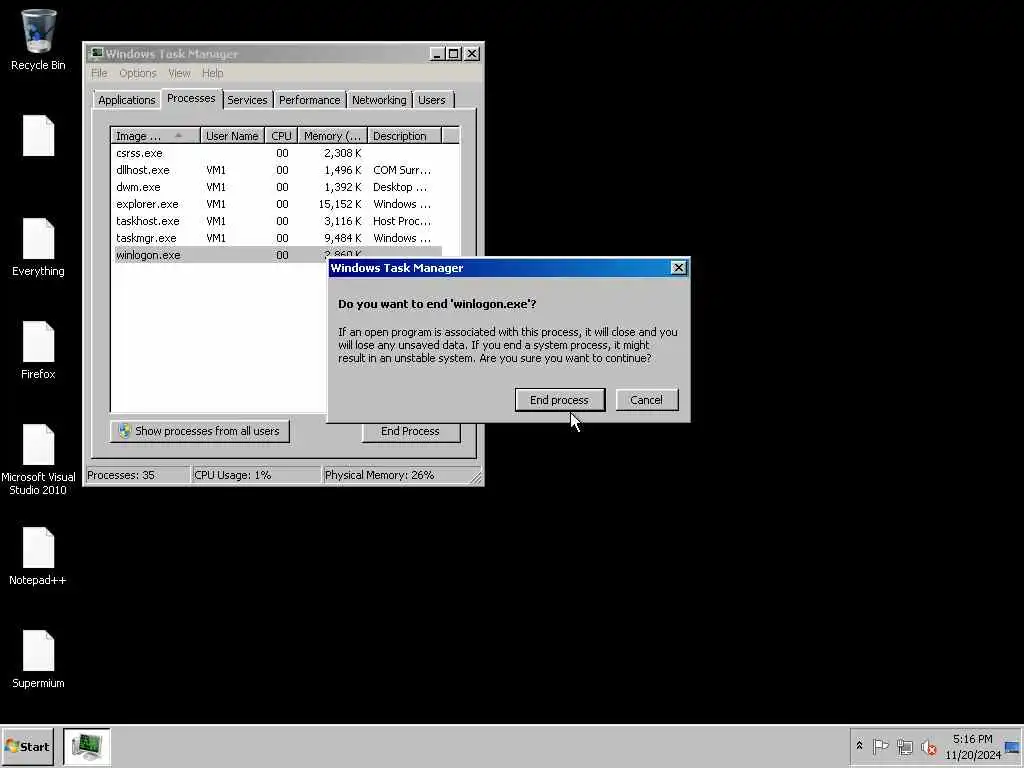This screenshot has width=1024, height=768.
Task: Click the Task Manager taskbar icon
Action: 87,746
